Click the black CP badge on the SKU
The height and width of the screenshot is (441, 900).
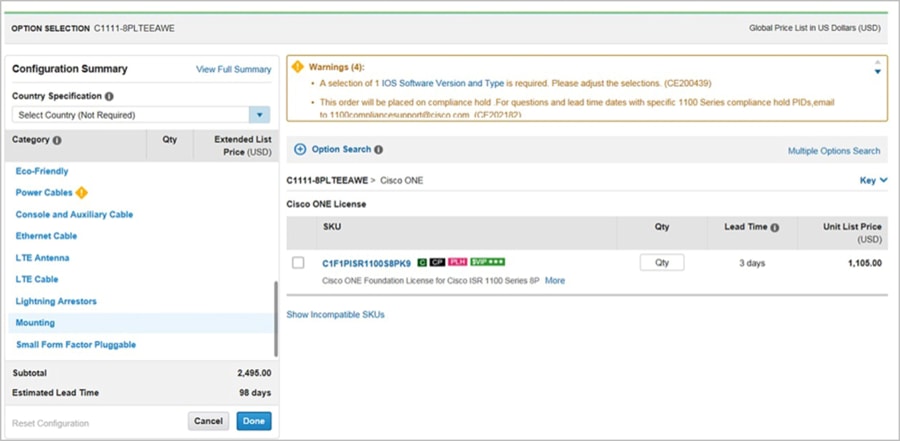click(x=437, y=262)
